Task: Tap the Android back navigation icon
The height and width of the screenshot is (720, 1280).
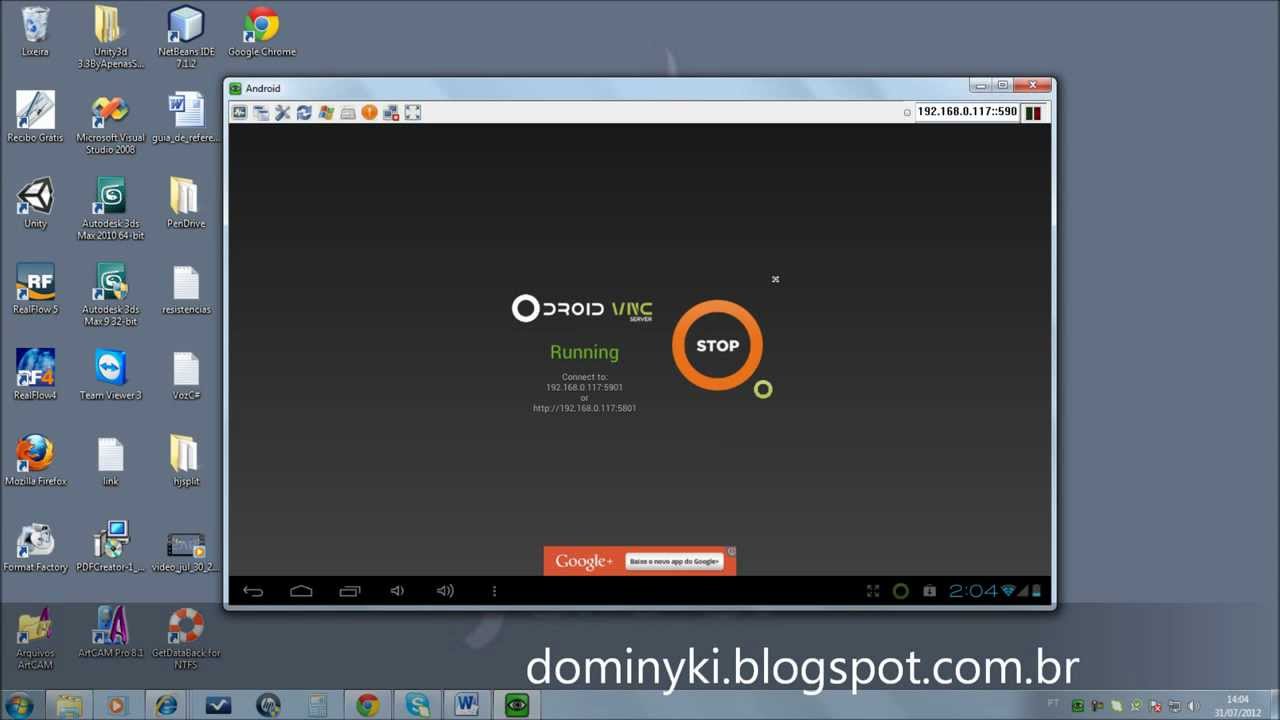Action: click(x=253, y=591)
